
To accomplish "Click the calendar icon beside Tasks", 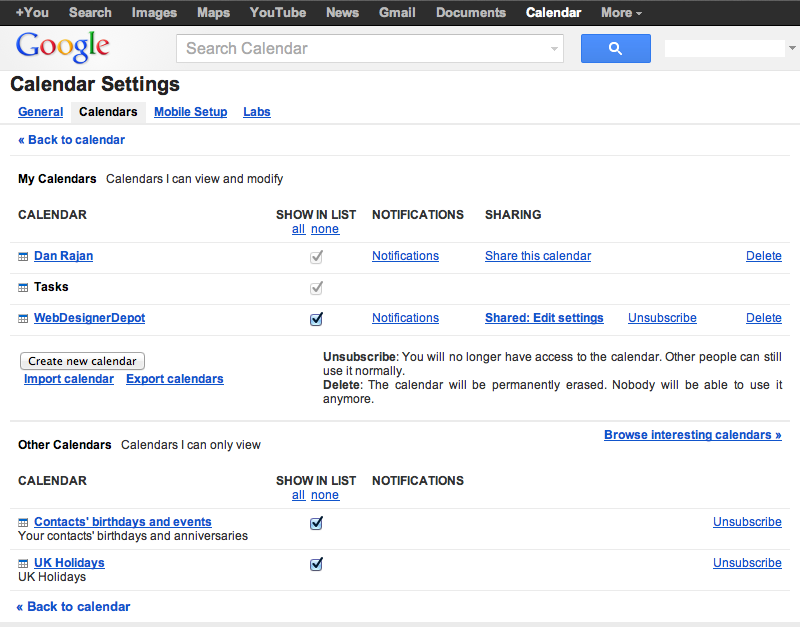I will [x=23, y=288].
